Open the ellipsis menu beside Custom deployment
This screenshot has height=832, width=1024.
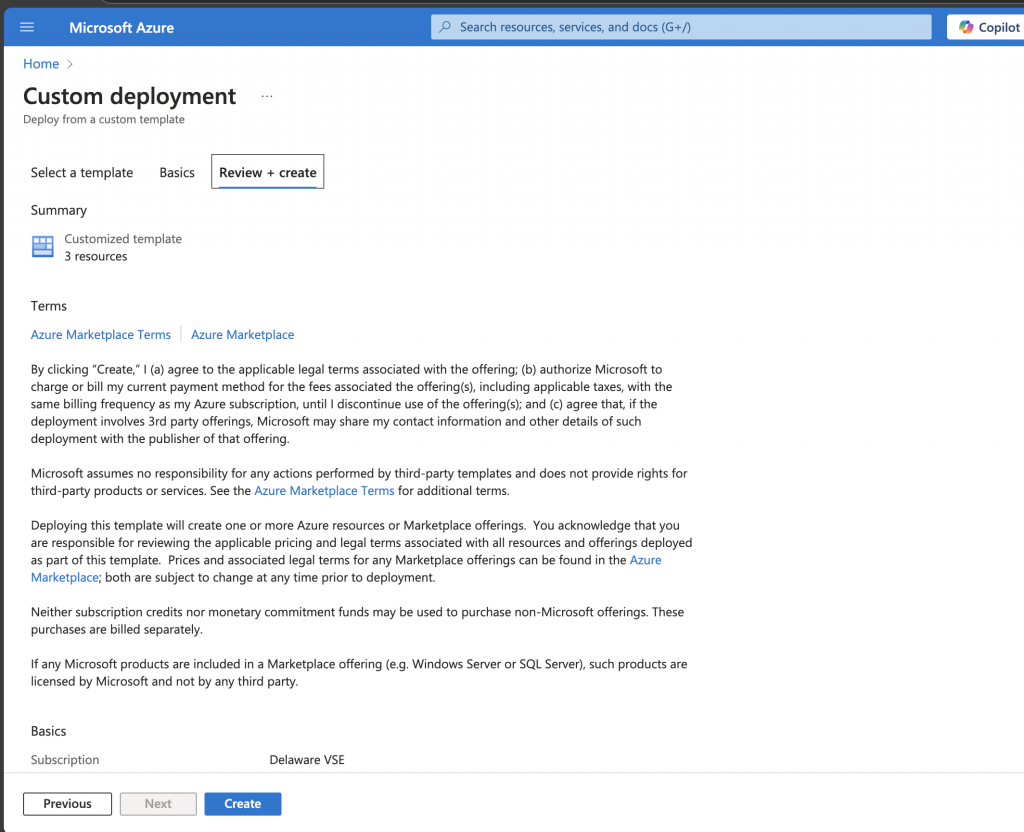tap(266, 97)
